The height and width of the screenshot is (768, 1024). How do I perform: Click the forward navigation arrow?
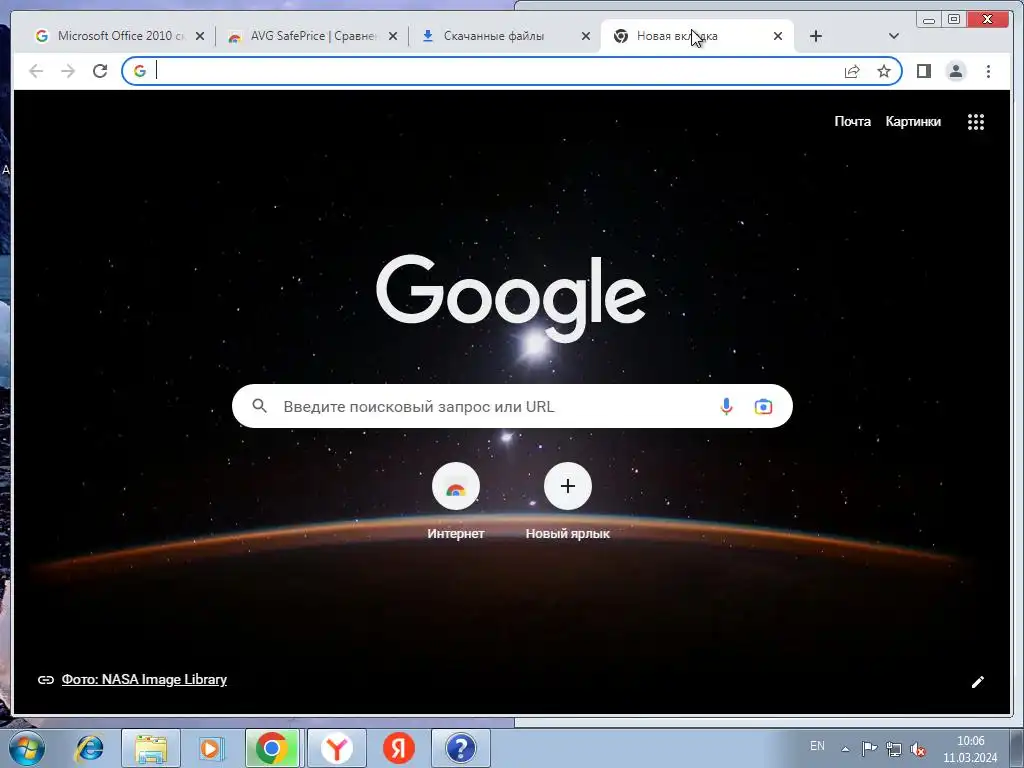click(x=68, y=71)
